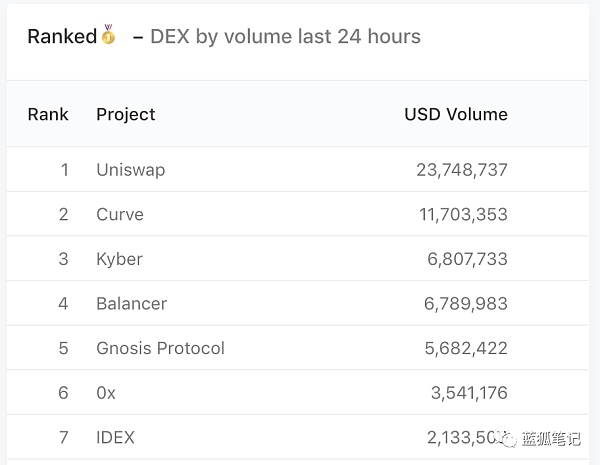The image size is (600, 465).
Task: Select the Gnosis Protocol entry
Action: pyautogui.click(x=161, y=348)
